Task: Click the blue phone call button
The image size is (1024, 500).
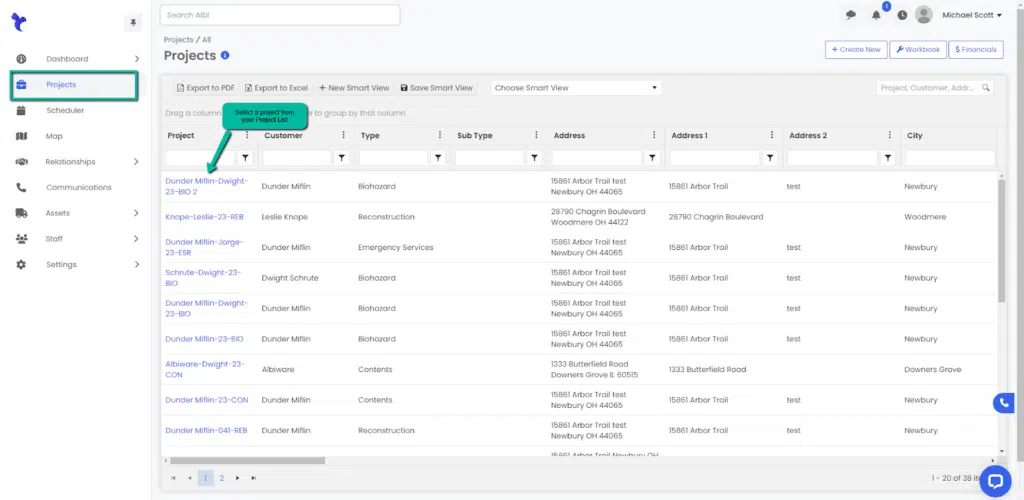Action: click(x=1003, y=403)
